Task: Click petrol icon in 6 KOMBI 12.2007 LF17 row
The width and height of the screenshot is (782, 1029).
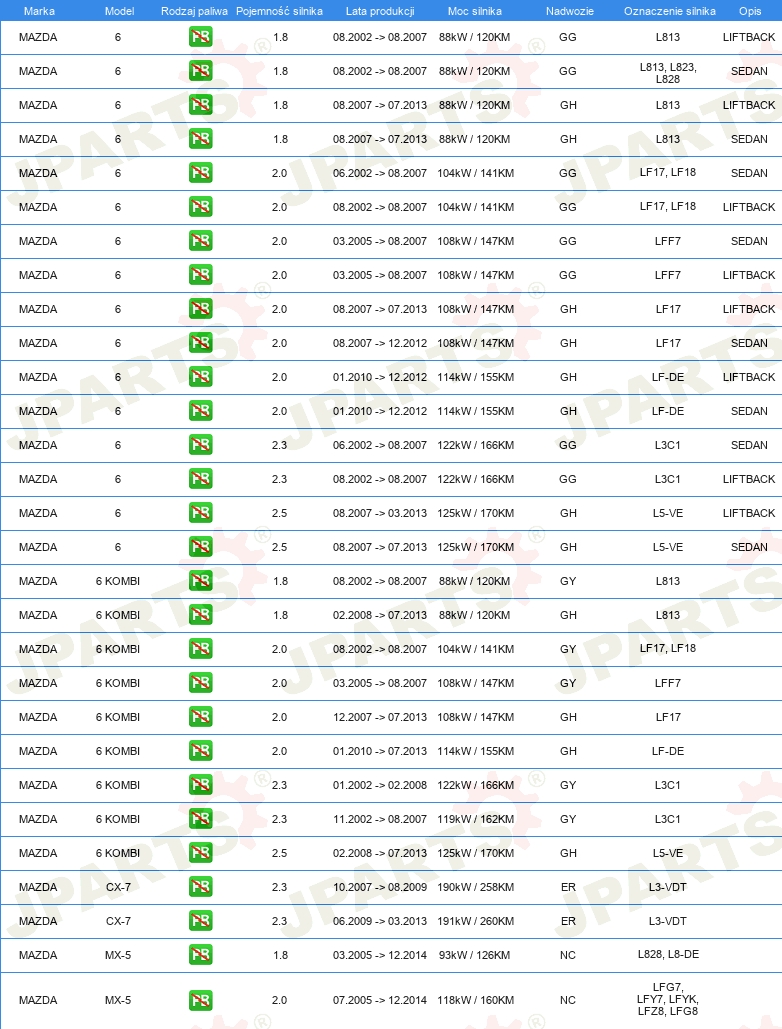Action: click(x=200, y=717)
